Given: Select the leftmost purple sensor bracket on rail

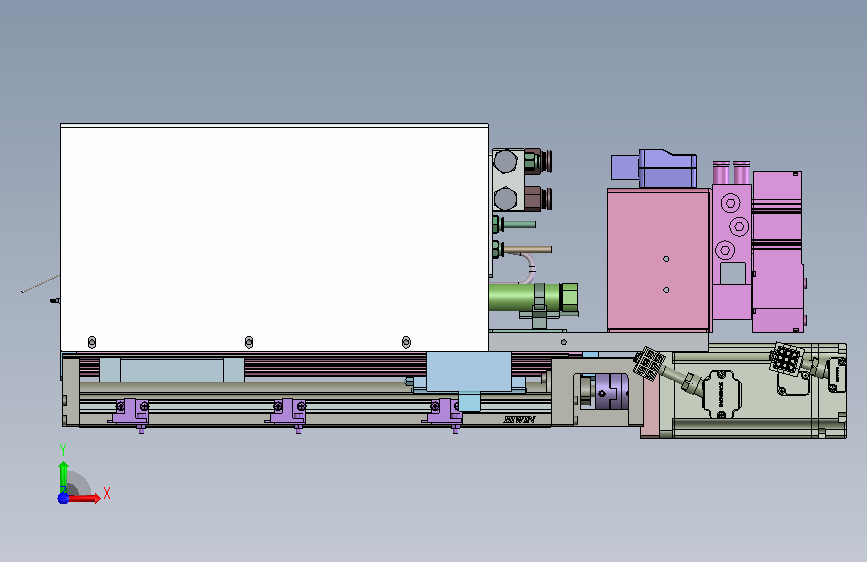Looking at the screenshot, I should click(x=132, y=412).
